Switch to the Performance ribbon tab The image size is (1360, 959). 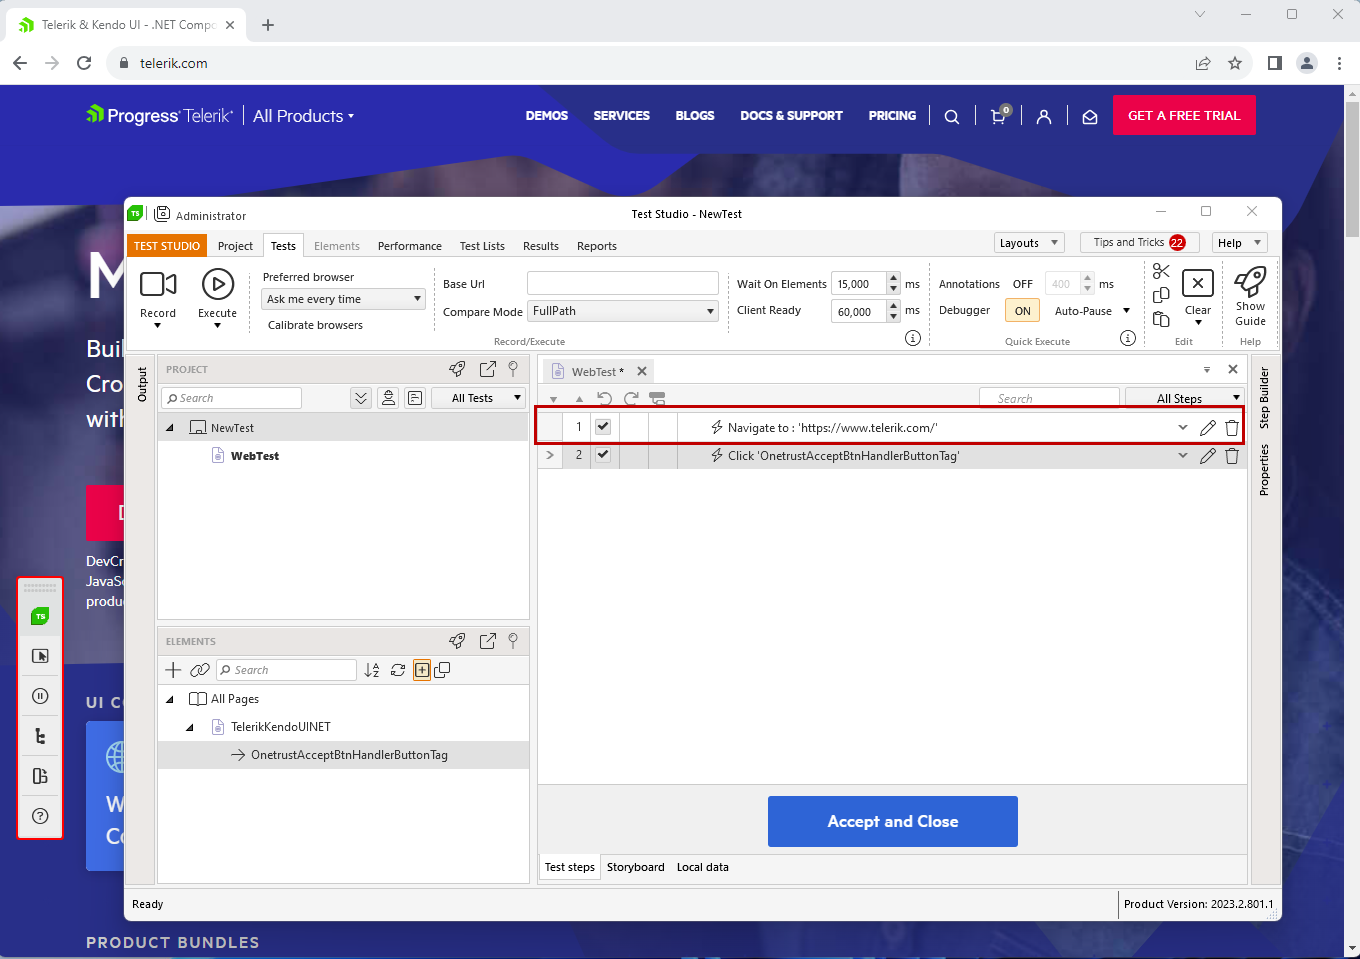point(410,246)
